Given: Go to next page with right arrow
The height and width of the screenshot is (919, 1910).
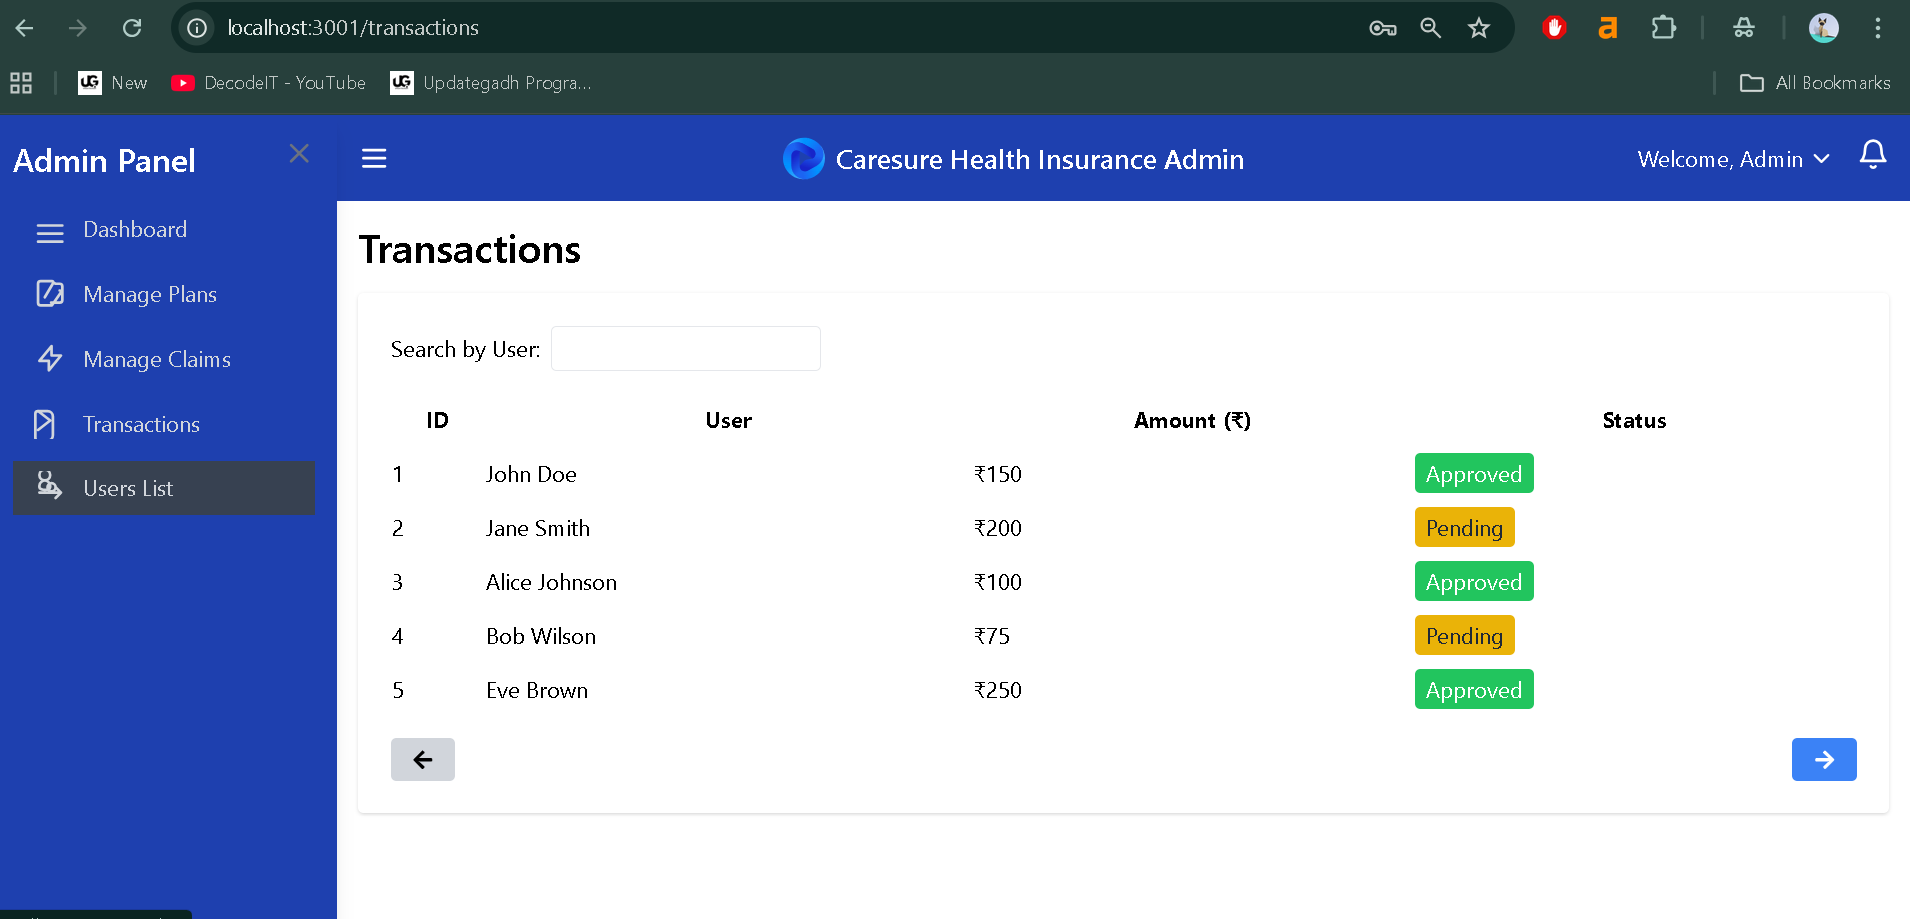Looking at the screenshot, I should (x=1823, y=760).
